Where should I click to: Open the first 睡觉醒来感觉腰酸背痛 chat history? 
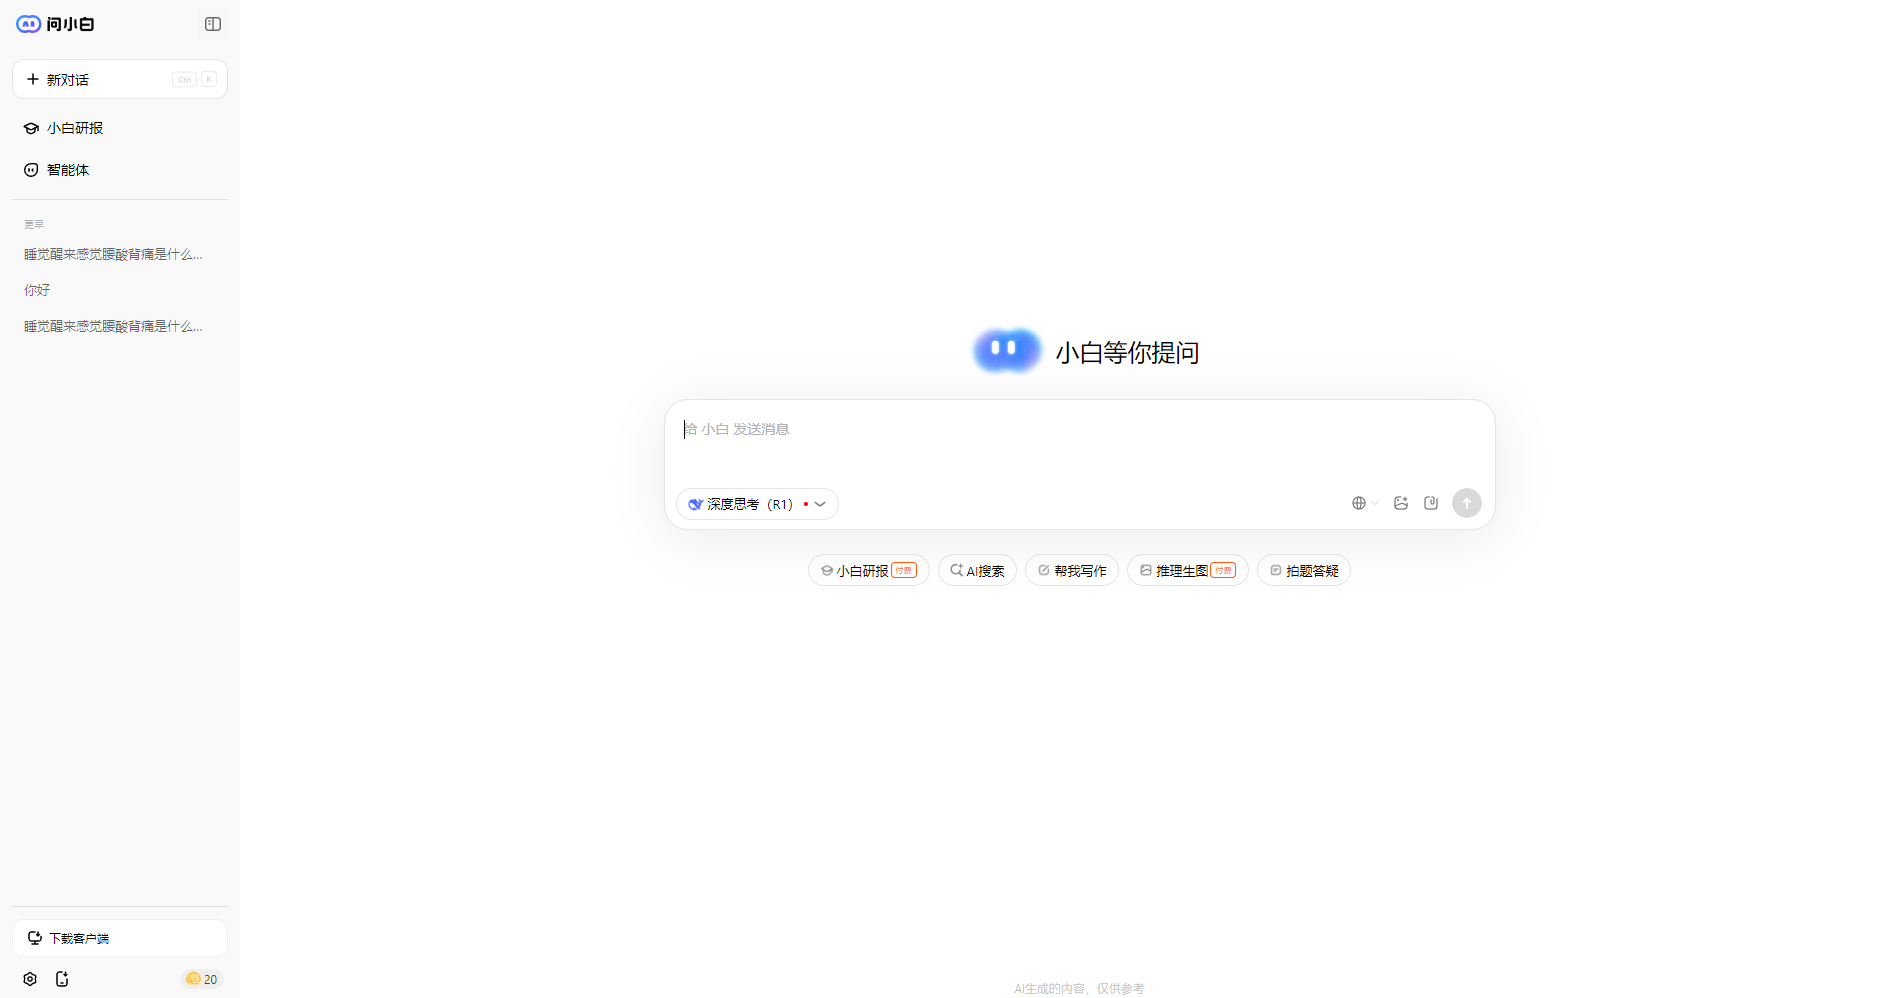coord(113,254)
